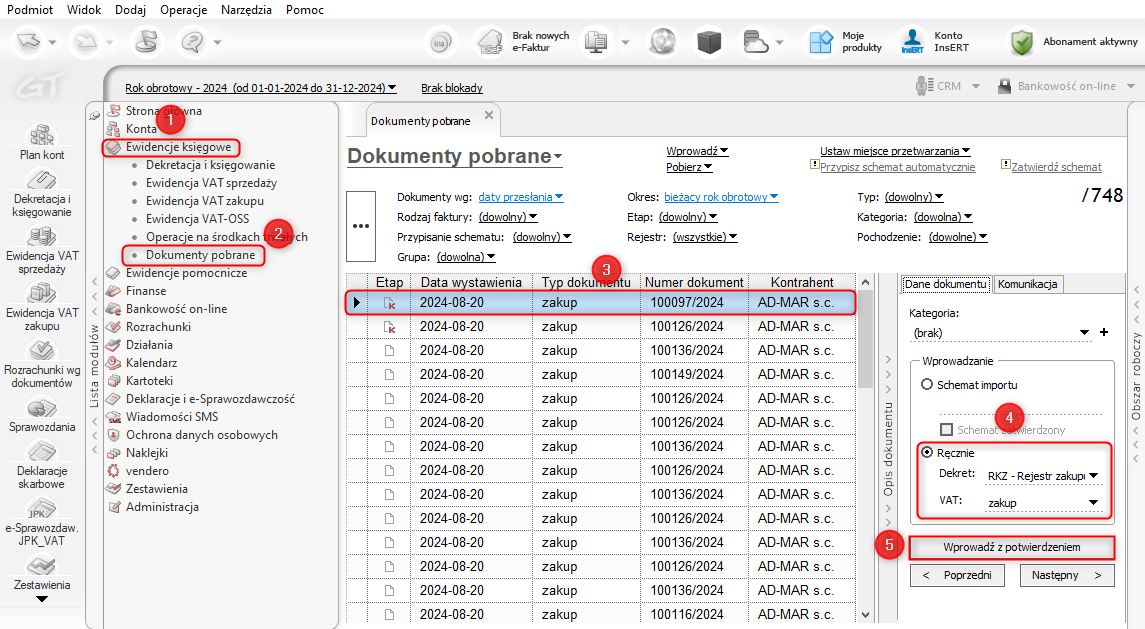Open Deklaracje skarbowe sidebar icon
The height and width of the screenshot is (629, 1145).
(42, 453)
